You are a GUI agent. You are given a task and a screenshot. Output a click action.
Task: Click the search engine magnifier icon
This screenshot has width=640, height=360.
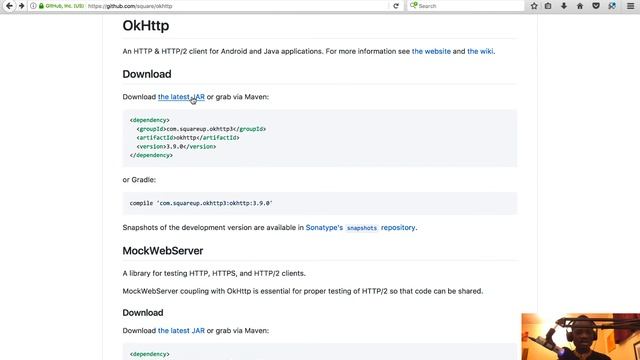(x=413, y=6)
